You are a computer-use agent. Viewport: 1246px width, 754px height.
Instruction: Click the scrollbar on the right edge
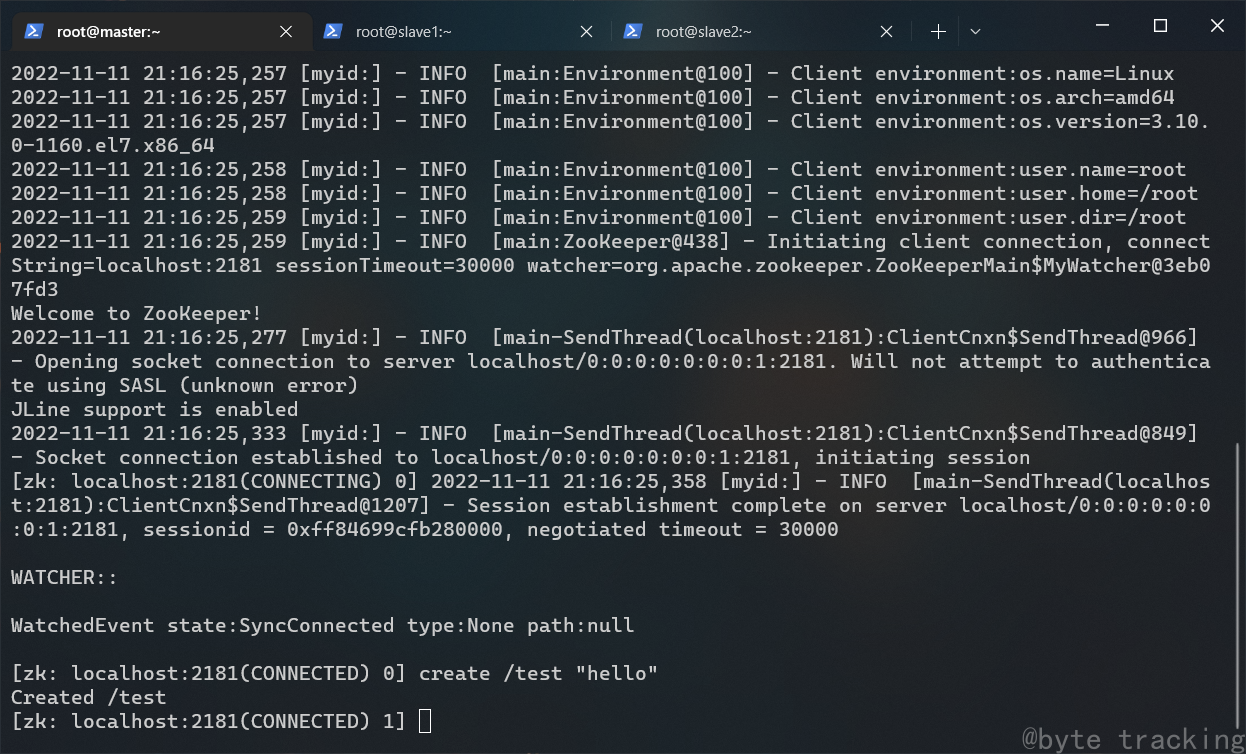tap(1237, 520)
